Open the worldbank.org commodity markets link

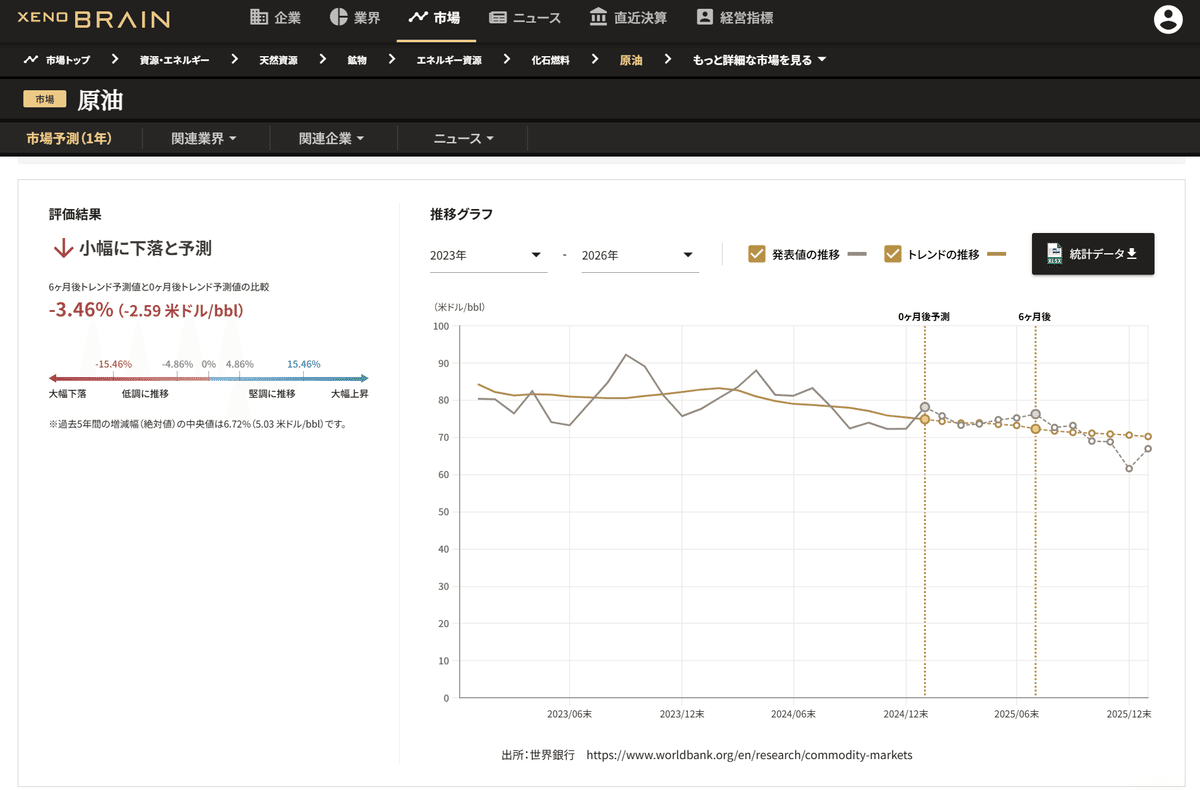point(749,755)
